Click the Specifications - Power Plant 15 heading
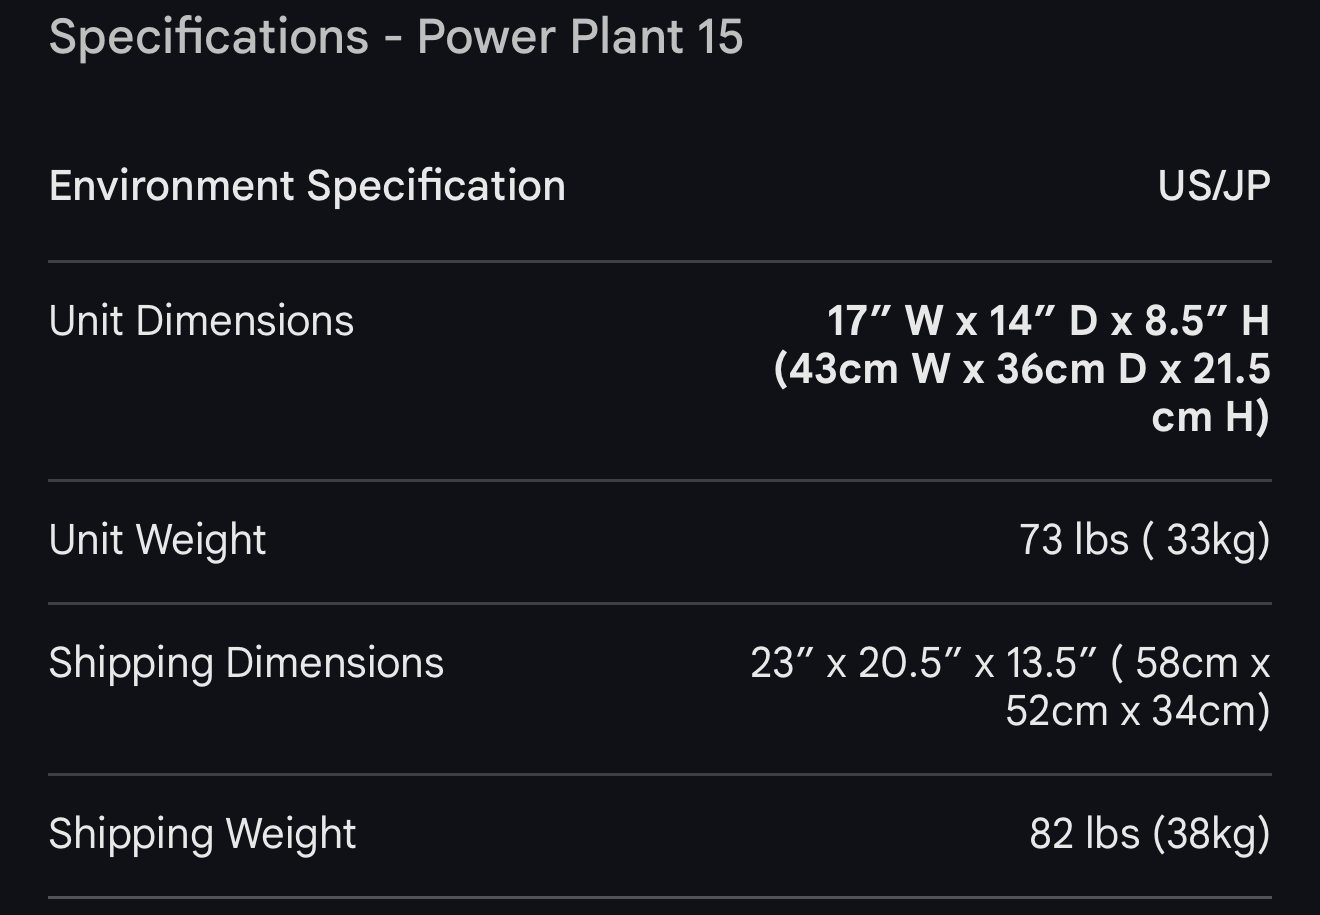This screenshot has width=1320, height=915. point(395,37)
